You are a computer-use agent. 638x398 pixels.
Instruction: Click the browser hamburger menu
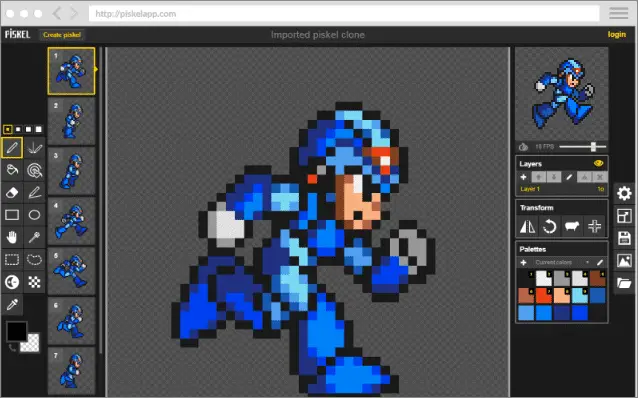618,13
